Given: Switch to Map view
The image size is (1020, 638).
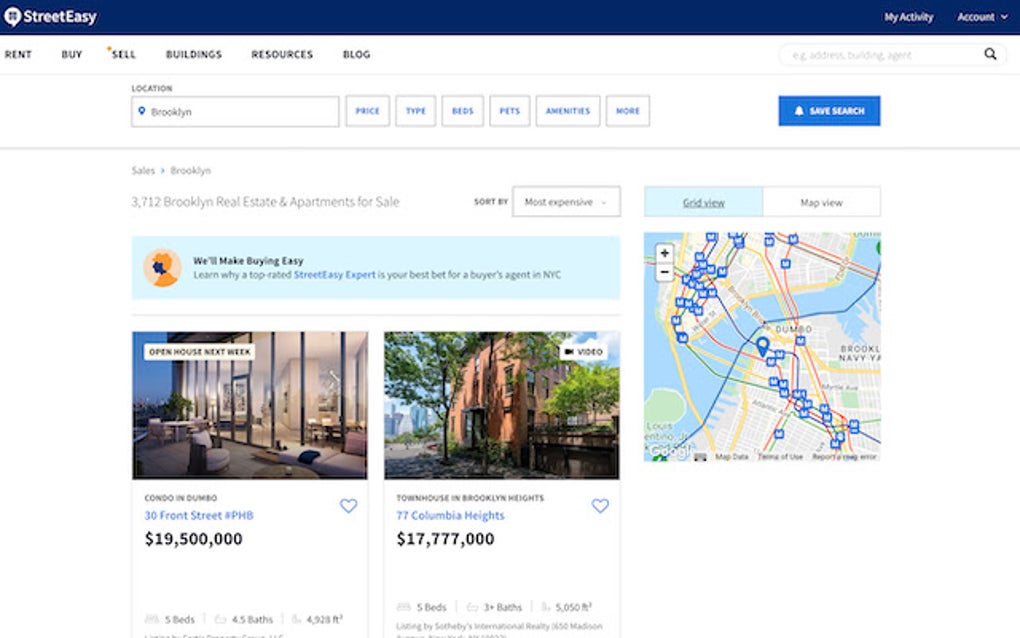Looking at the screenshot, I should pos(821,202).
